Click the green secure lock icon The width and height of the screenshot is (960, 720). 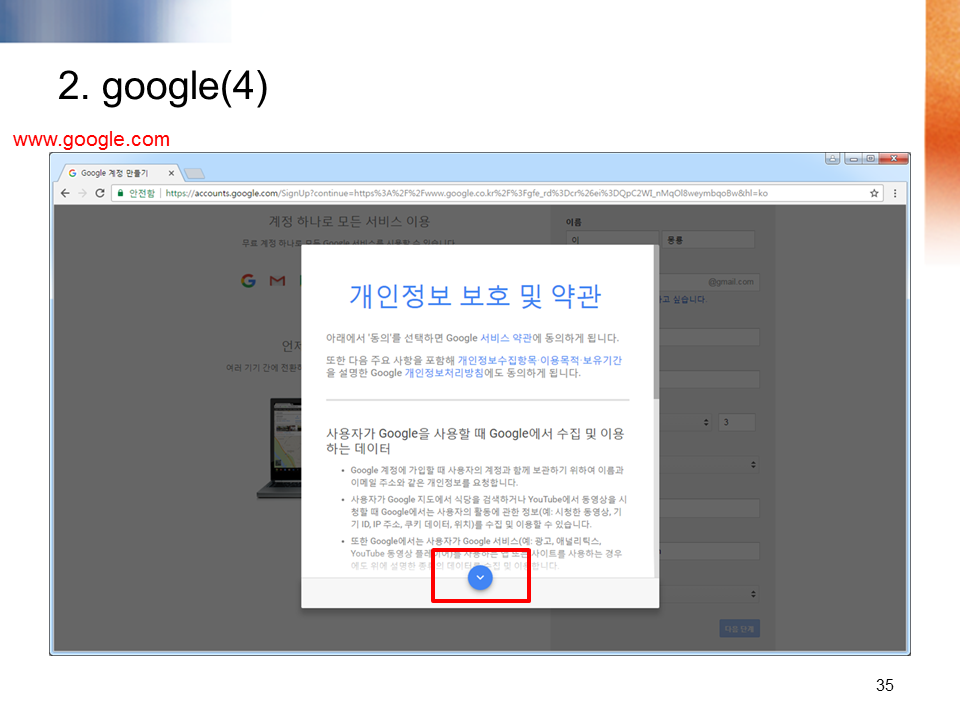(x=121, y=193)
